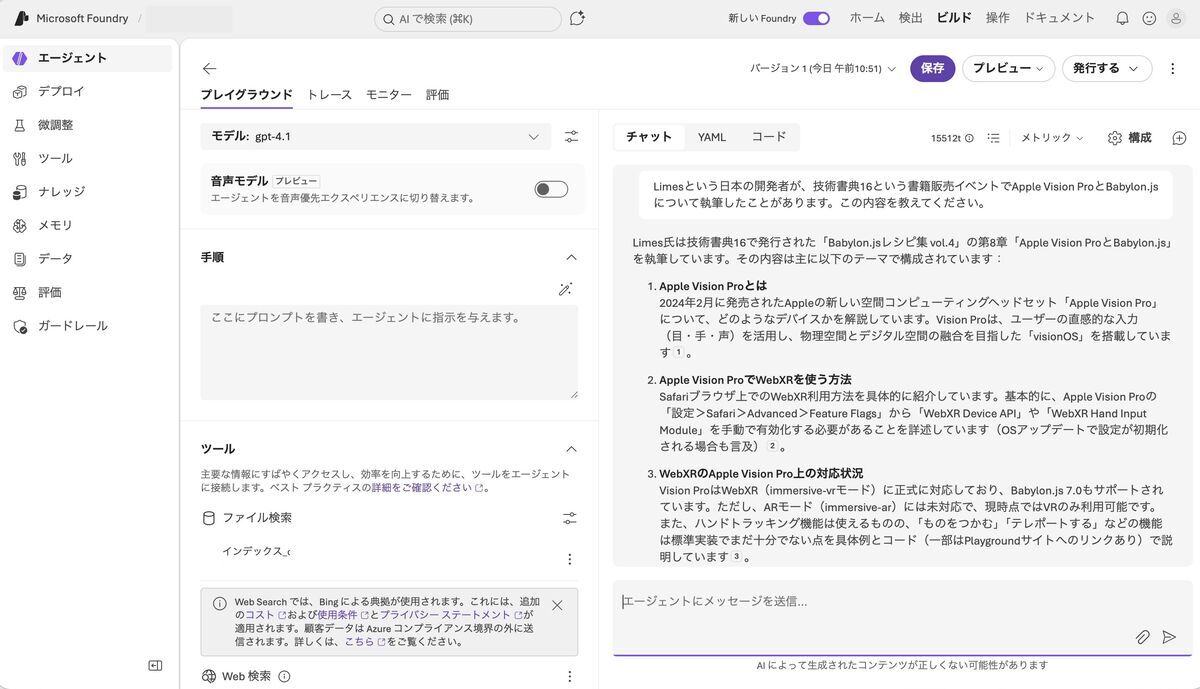Viewport: 1200px width, 689px height.
Task: Open the プレビュー dropdown button
Action: click(x=1008, y=68)
